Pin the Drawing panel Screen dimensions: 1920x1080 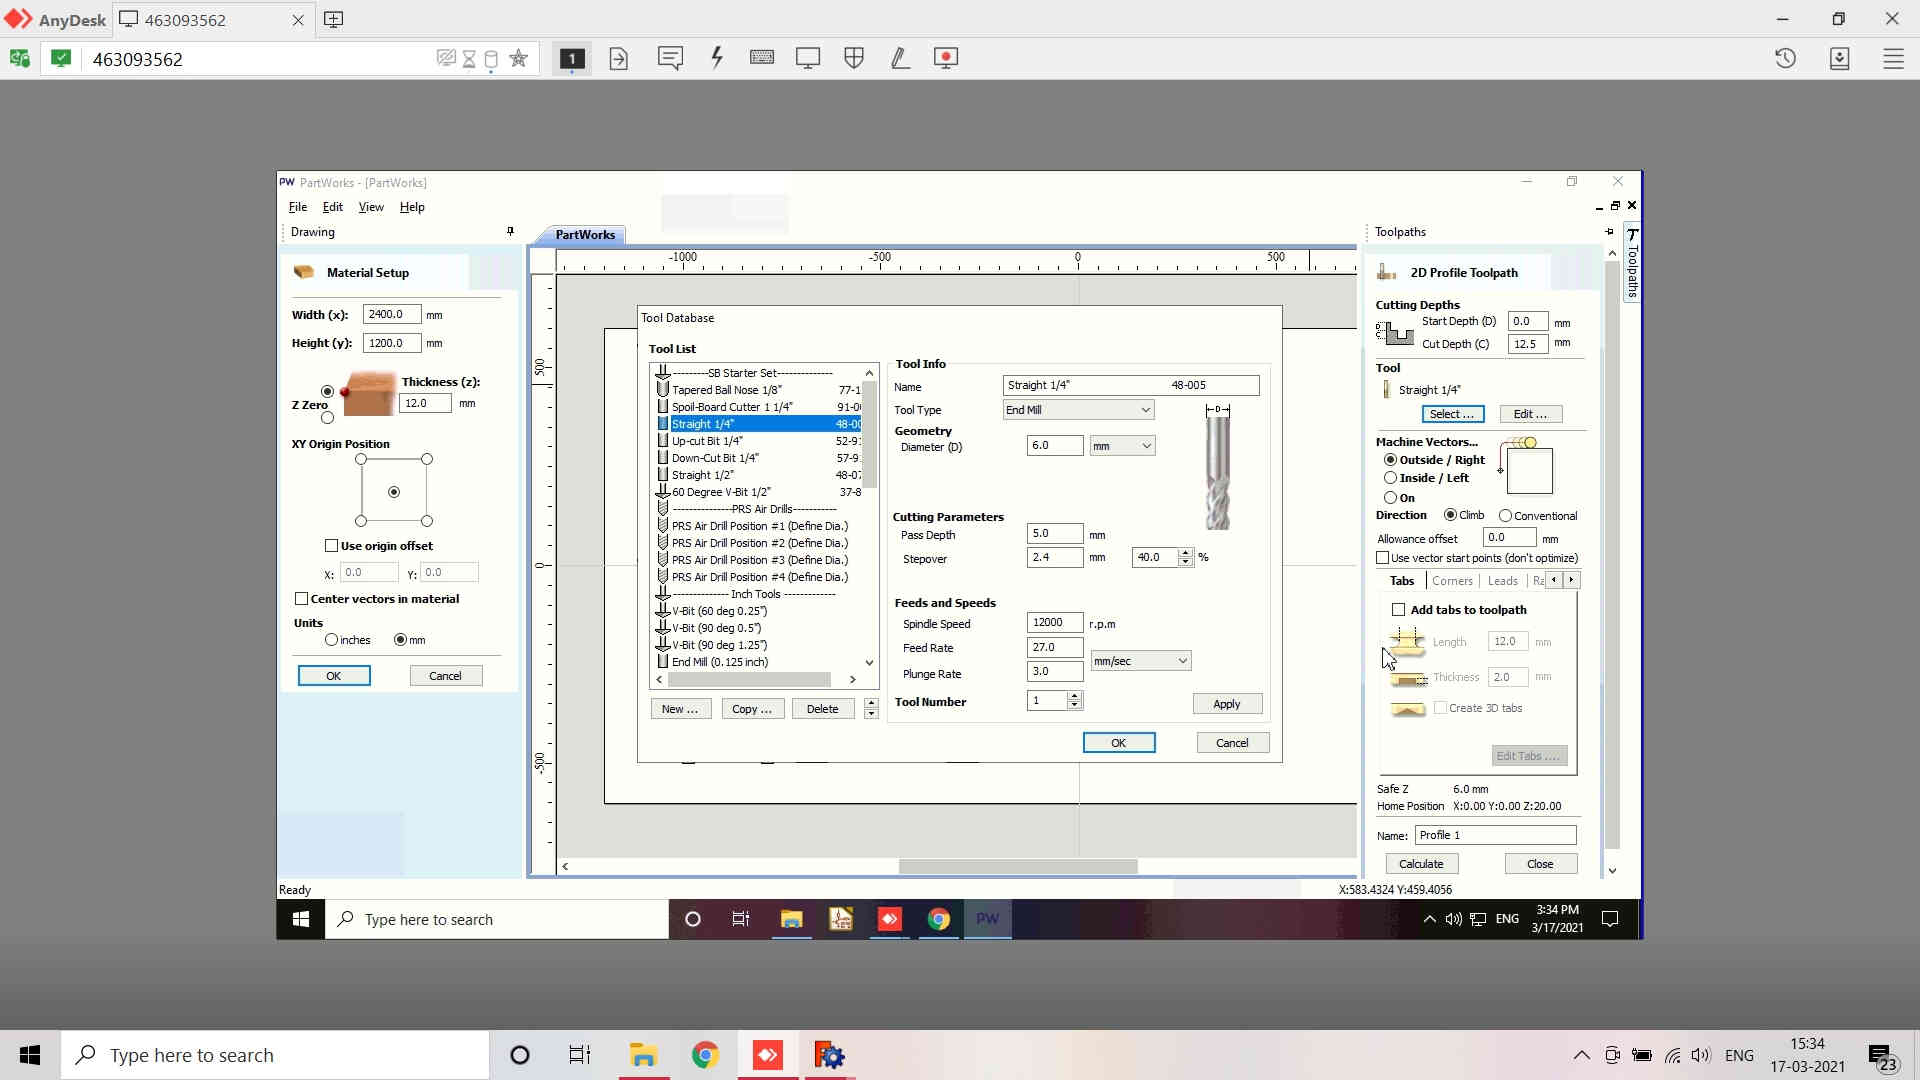[510, 231]
